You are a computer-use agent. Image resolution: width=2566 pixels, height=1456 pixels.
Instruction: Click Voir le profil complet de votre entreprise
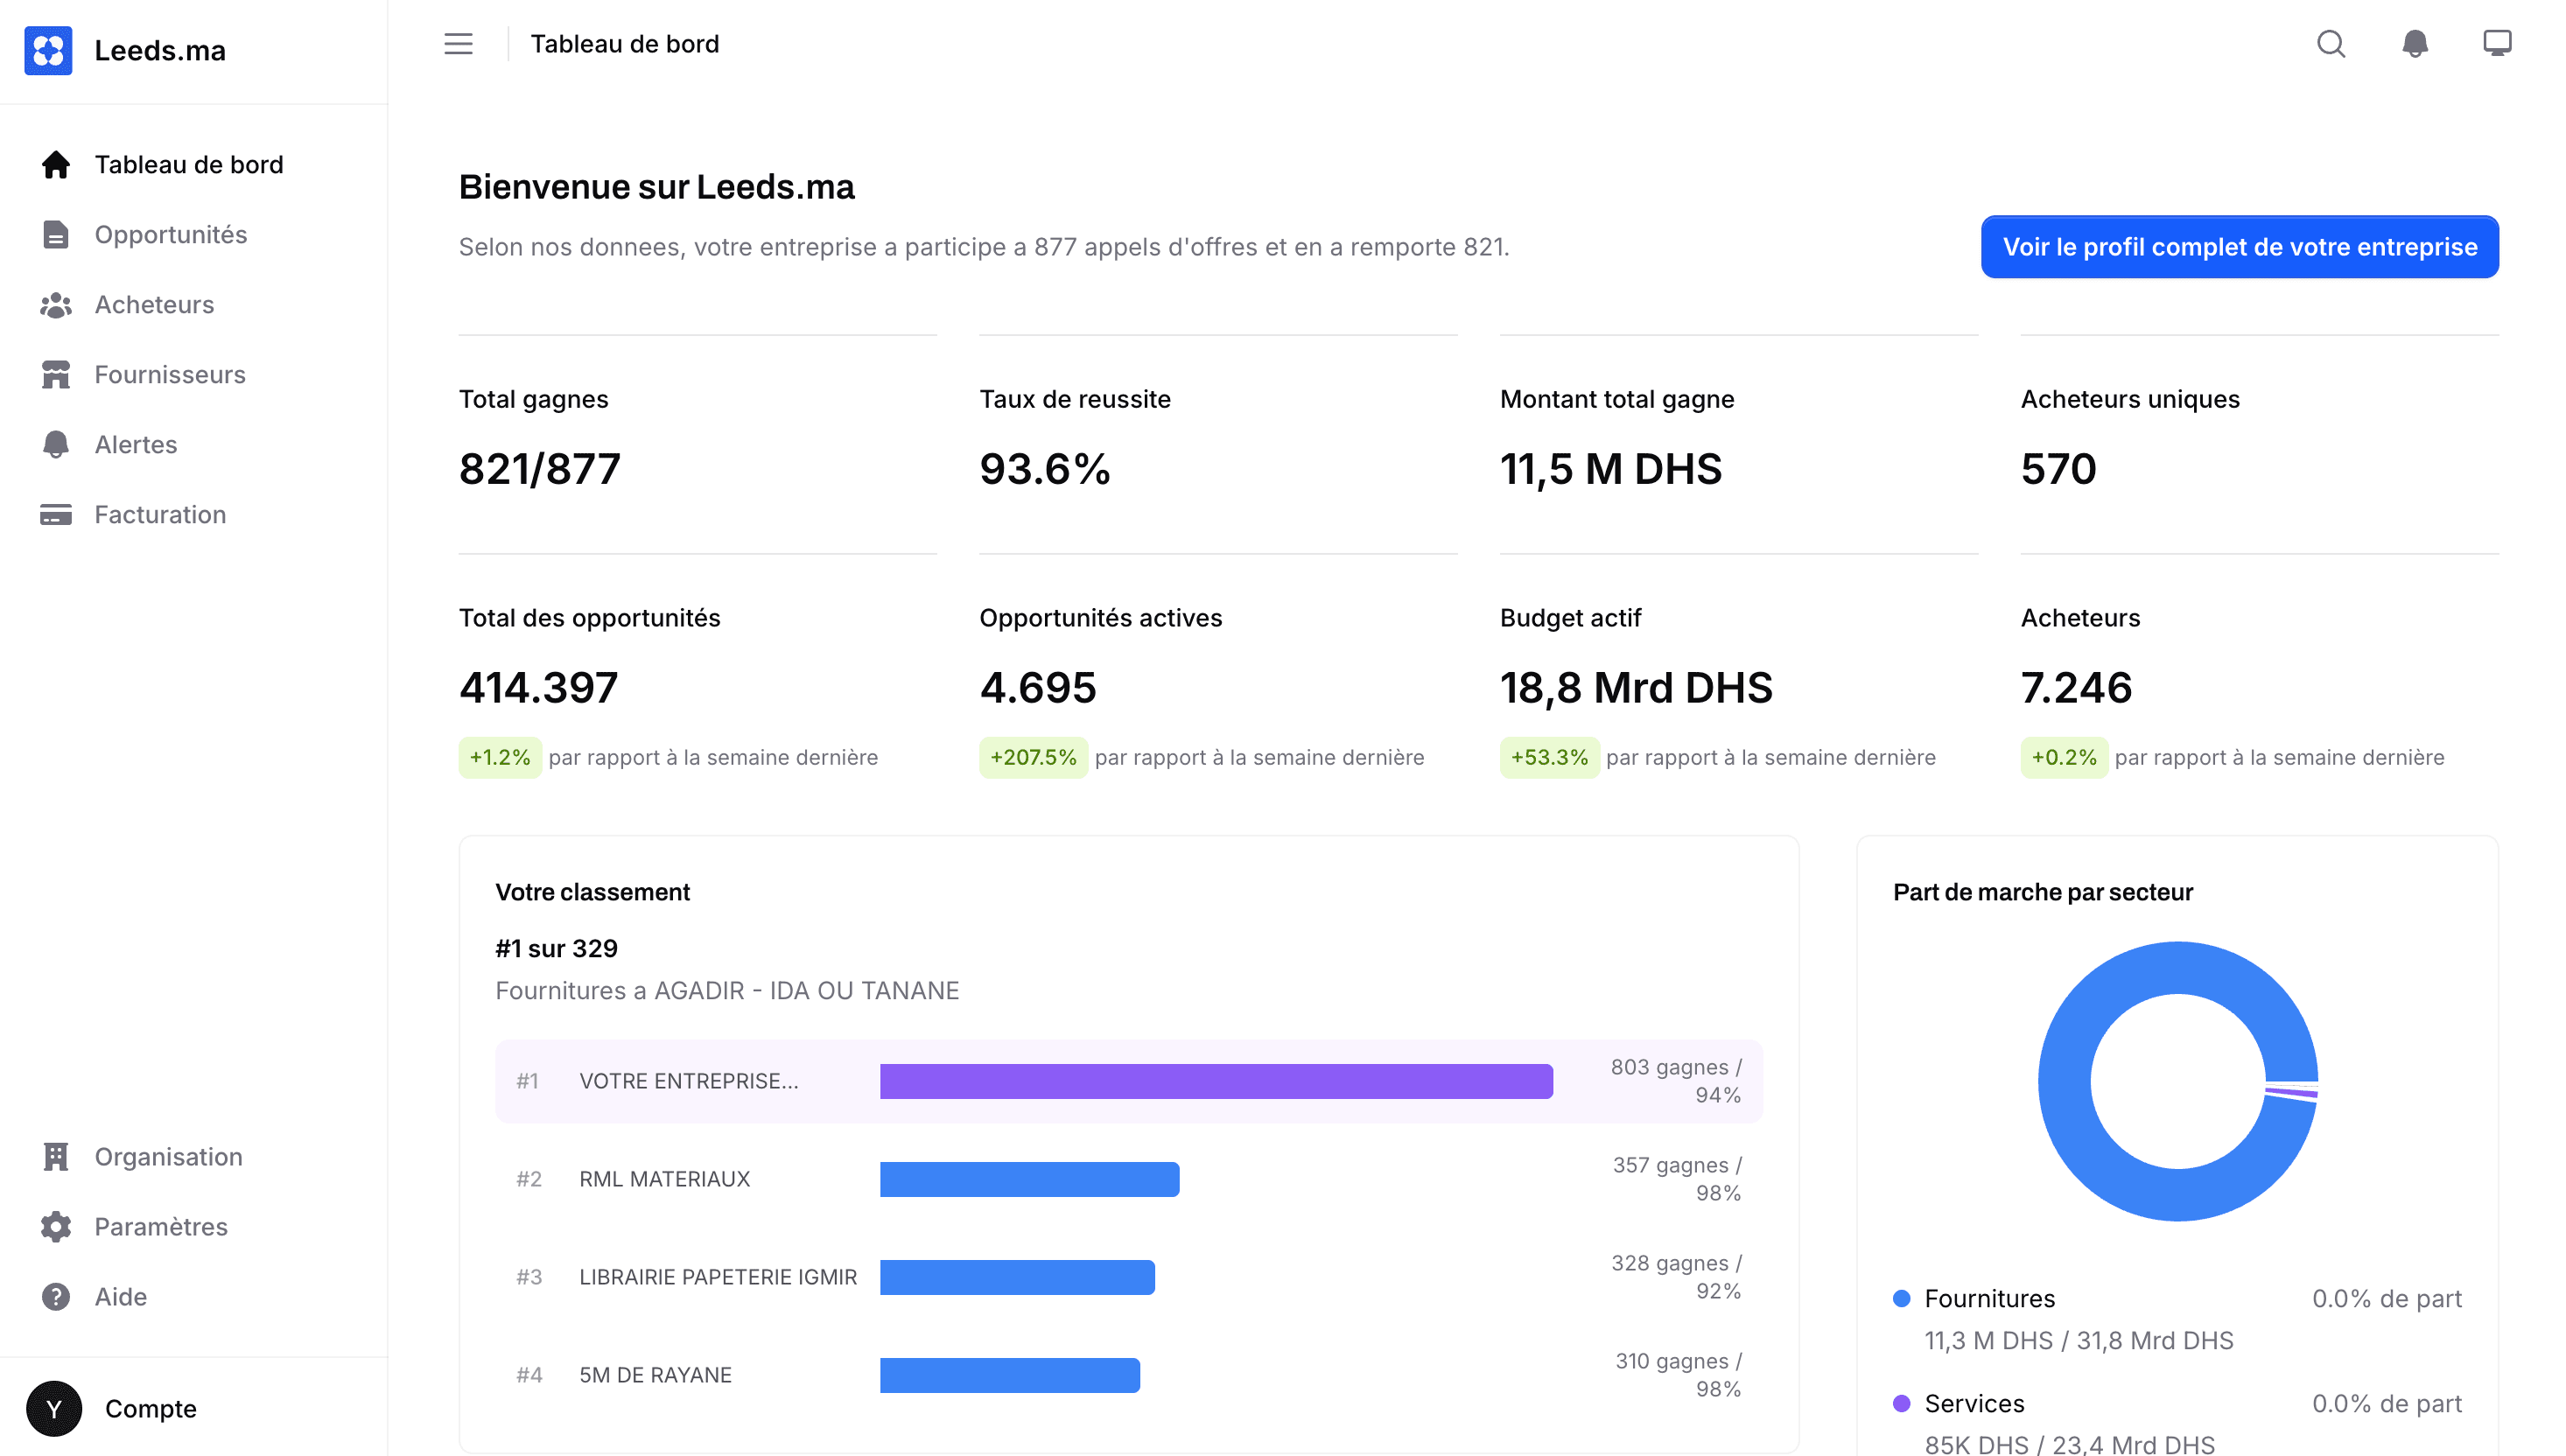coord(2239,247)
